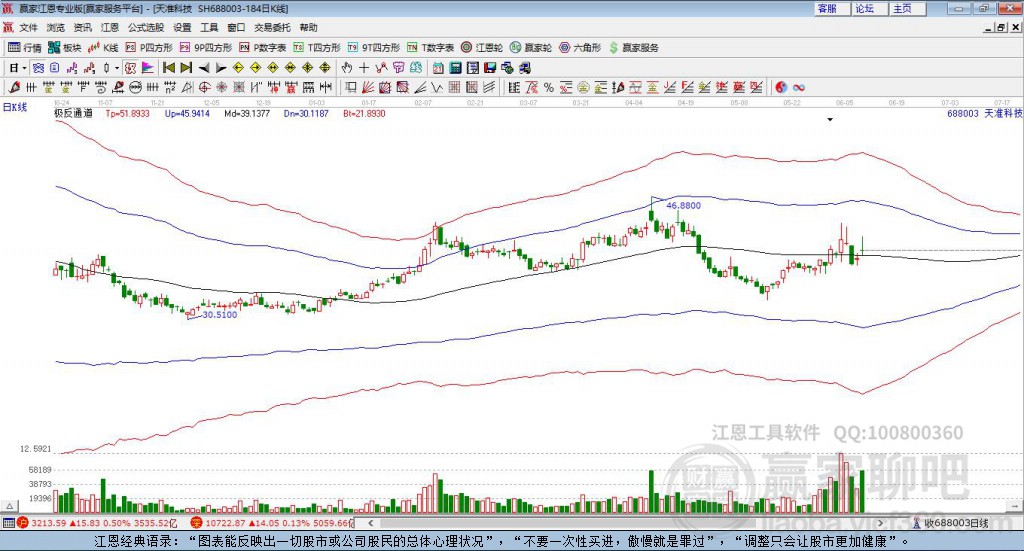Image resolution: width=1024 pixels, height=551 pixels.
Task: Click the 30.5100 low price label
Action: [219, 315]
